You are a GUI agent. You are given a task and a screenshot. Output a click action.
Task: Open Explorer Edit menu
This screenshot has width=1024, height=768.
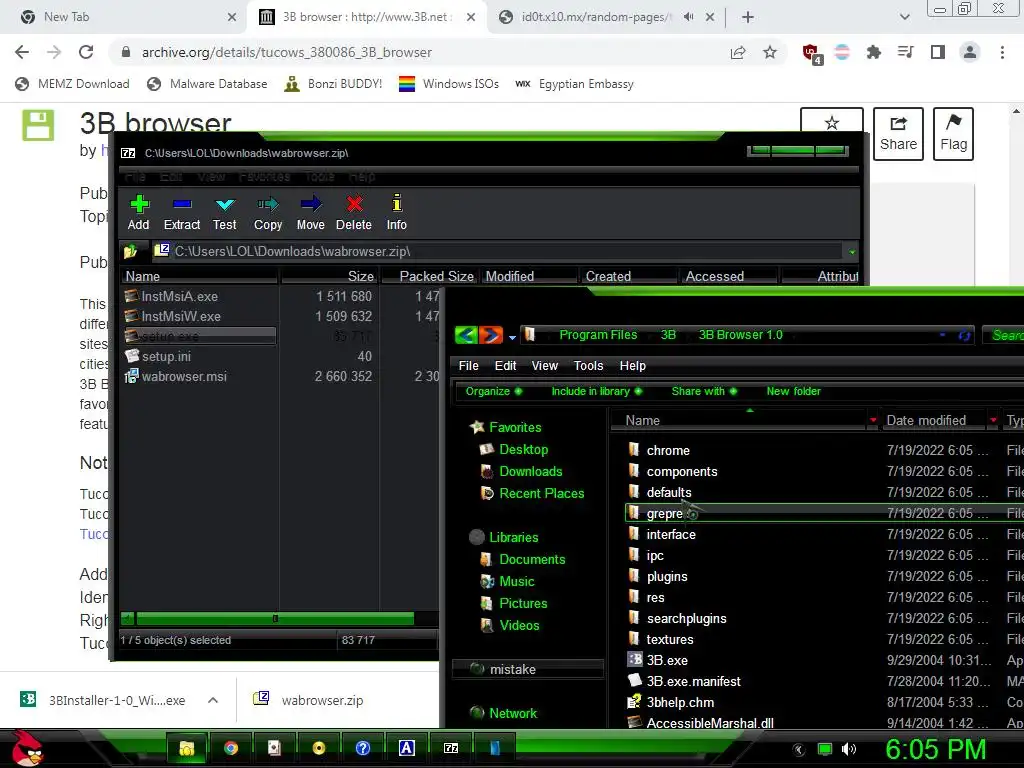(x=505, y=366)
